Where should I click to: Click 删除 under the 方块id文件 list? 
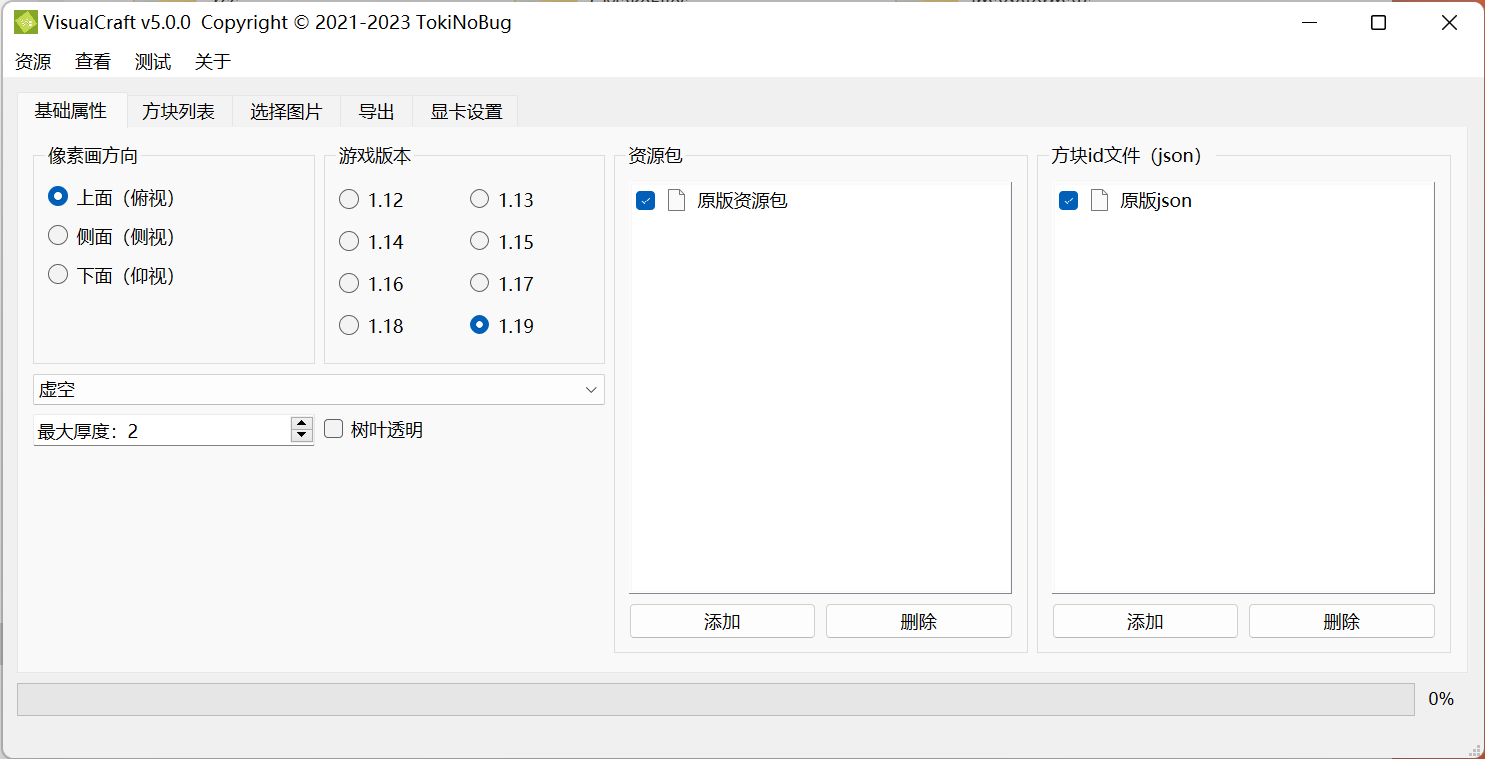pos(1341,621)
